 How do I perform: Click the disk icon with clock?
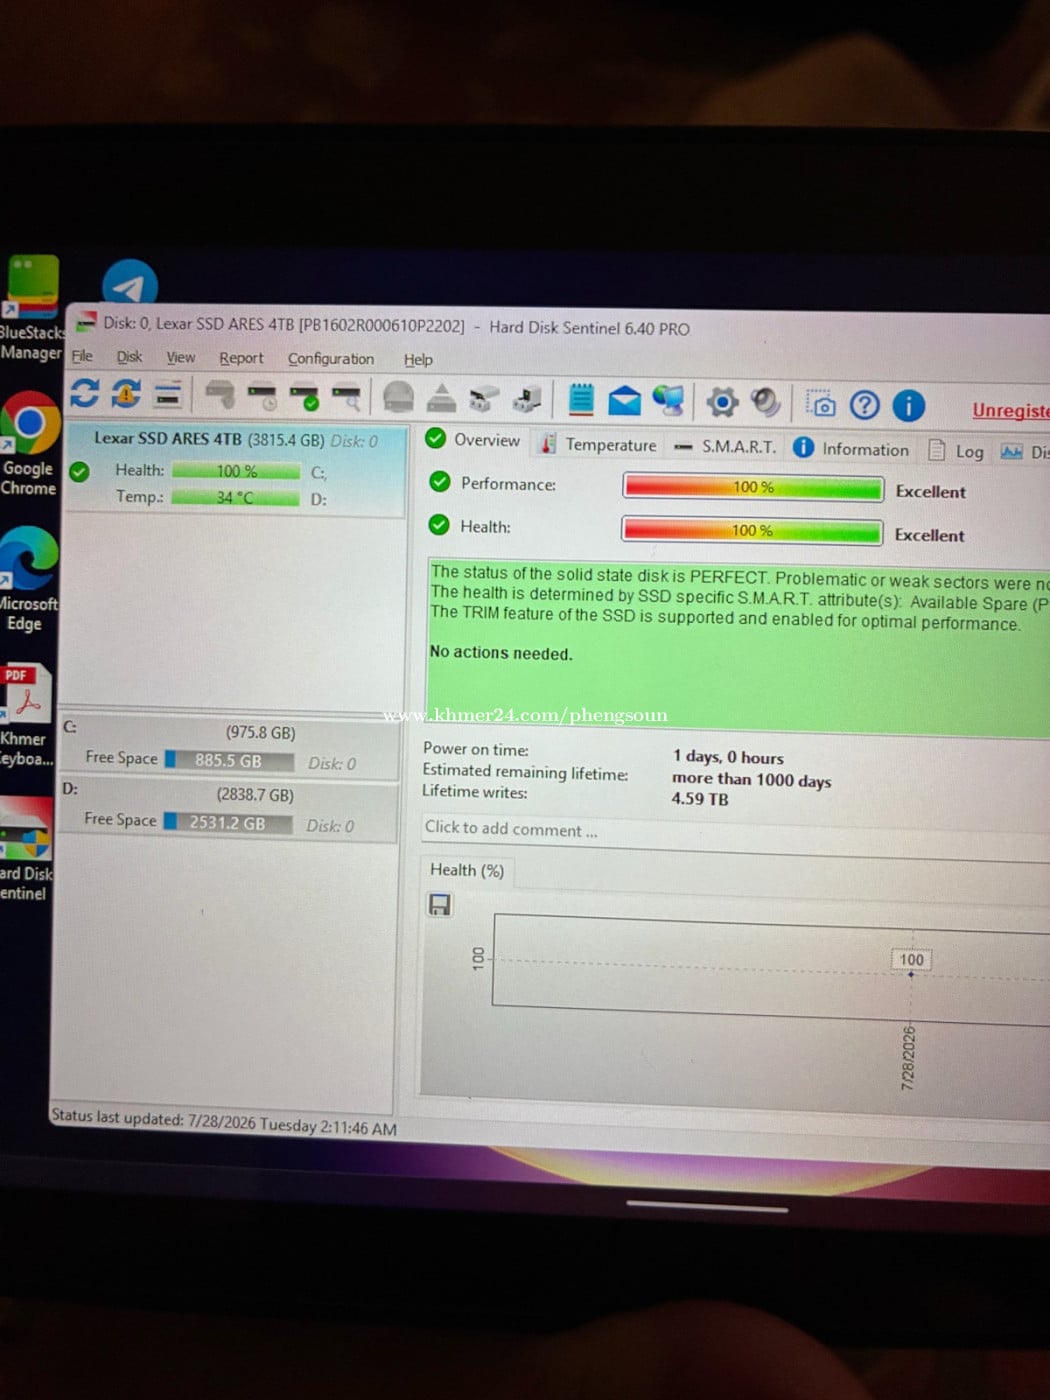pyautogui.click(x=263, y=397)
